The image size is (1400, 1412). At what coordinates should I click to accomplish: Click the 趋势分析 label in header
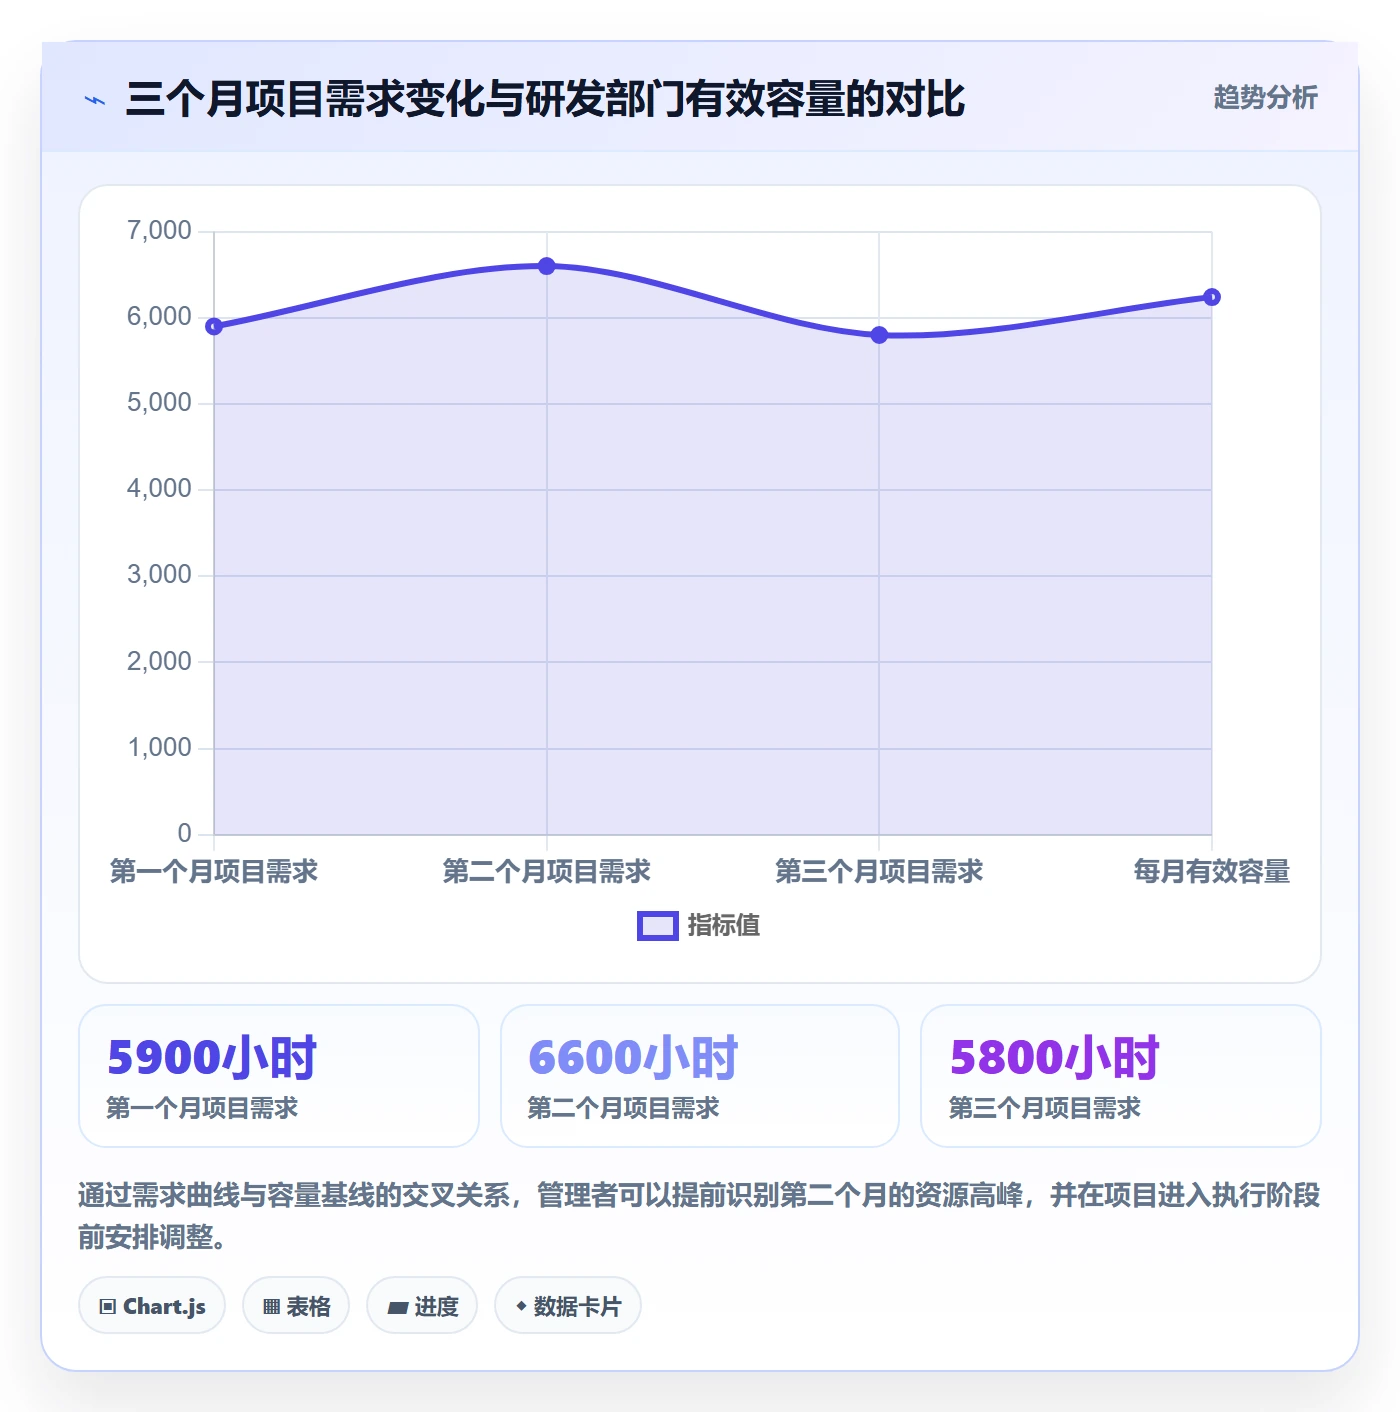(1265, 97)
